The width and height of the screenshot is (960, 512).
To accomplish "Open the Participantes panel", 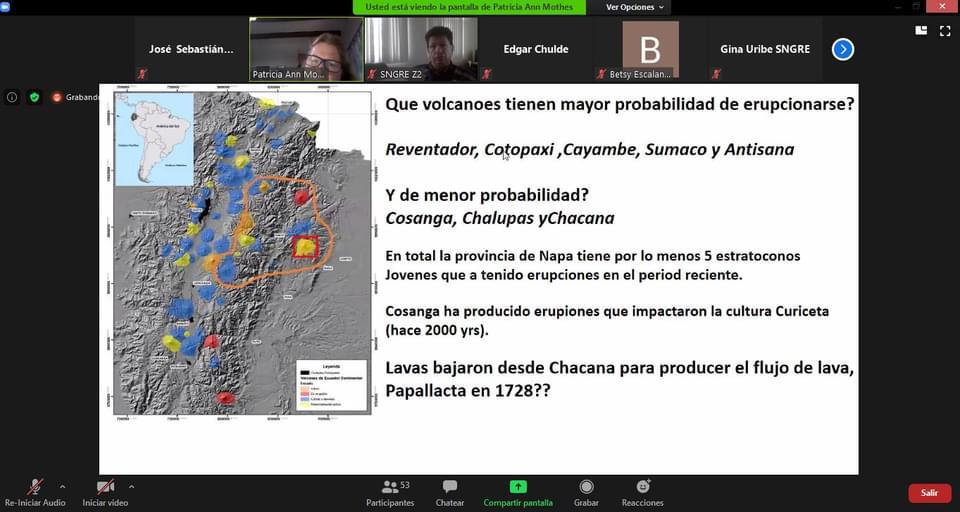I will pyautogui.click(x=390, y=494).
